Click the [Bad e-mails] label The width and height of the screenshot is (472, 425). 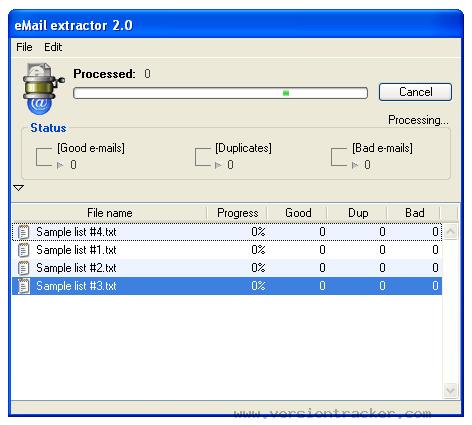382,148
